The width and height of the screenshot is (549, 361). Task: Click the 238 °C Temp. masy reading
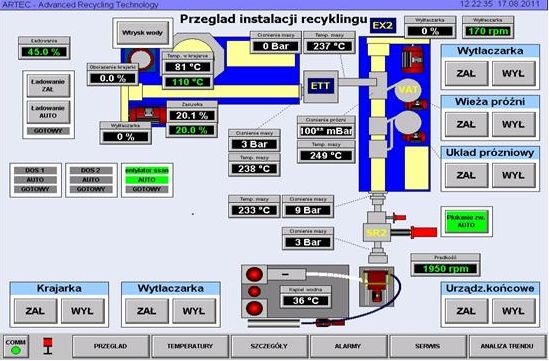pos(254,169)
